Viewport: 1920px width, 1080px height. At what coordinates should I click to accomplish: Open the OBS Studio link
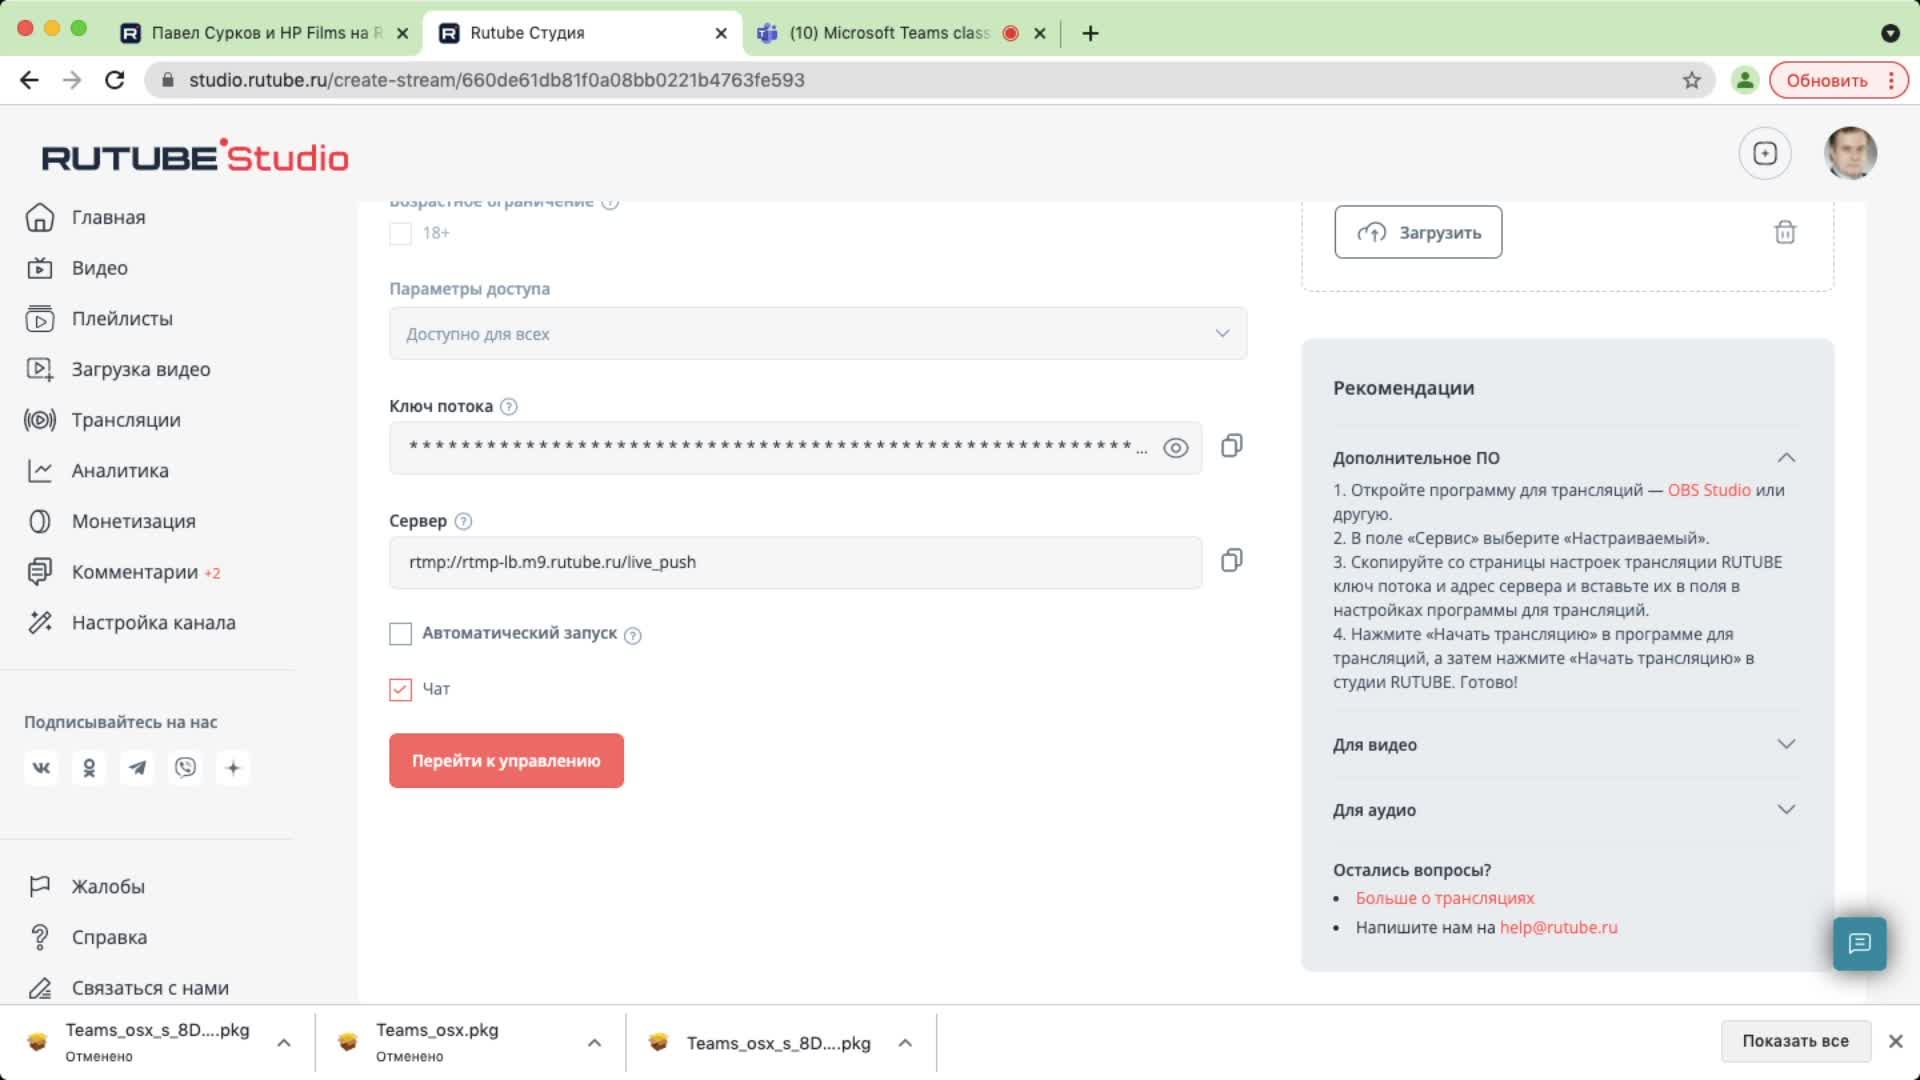[1708, 490]
